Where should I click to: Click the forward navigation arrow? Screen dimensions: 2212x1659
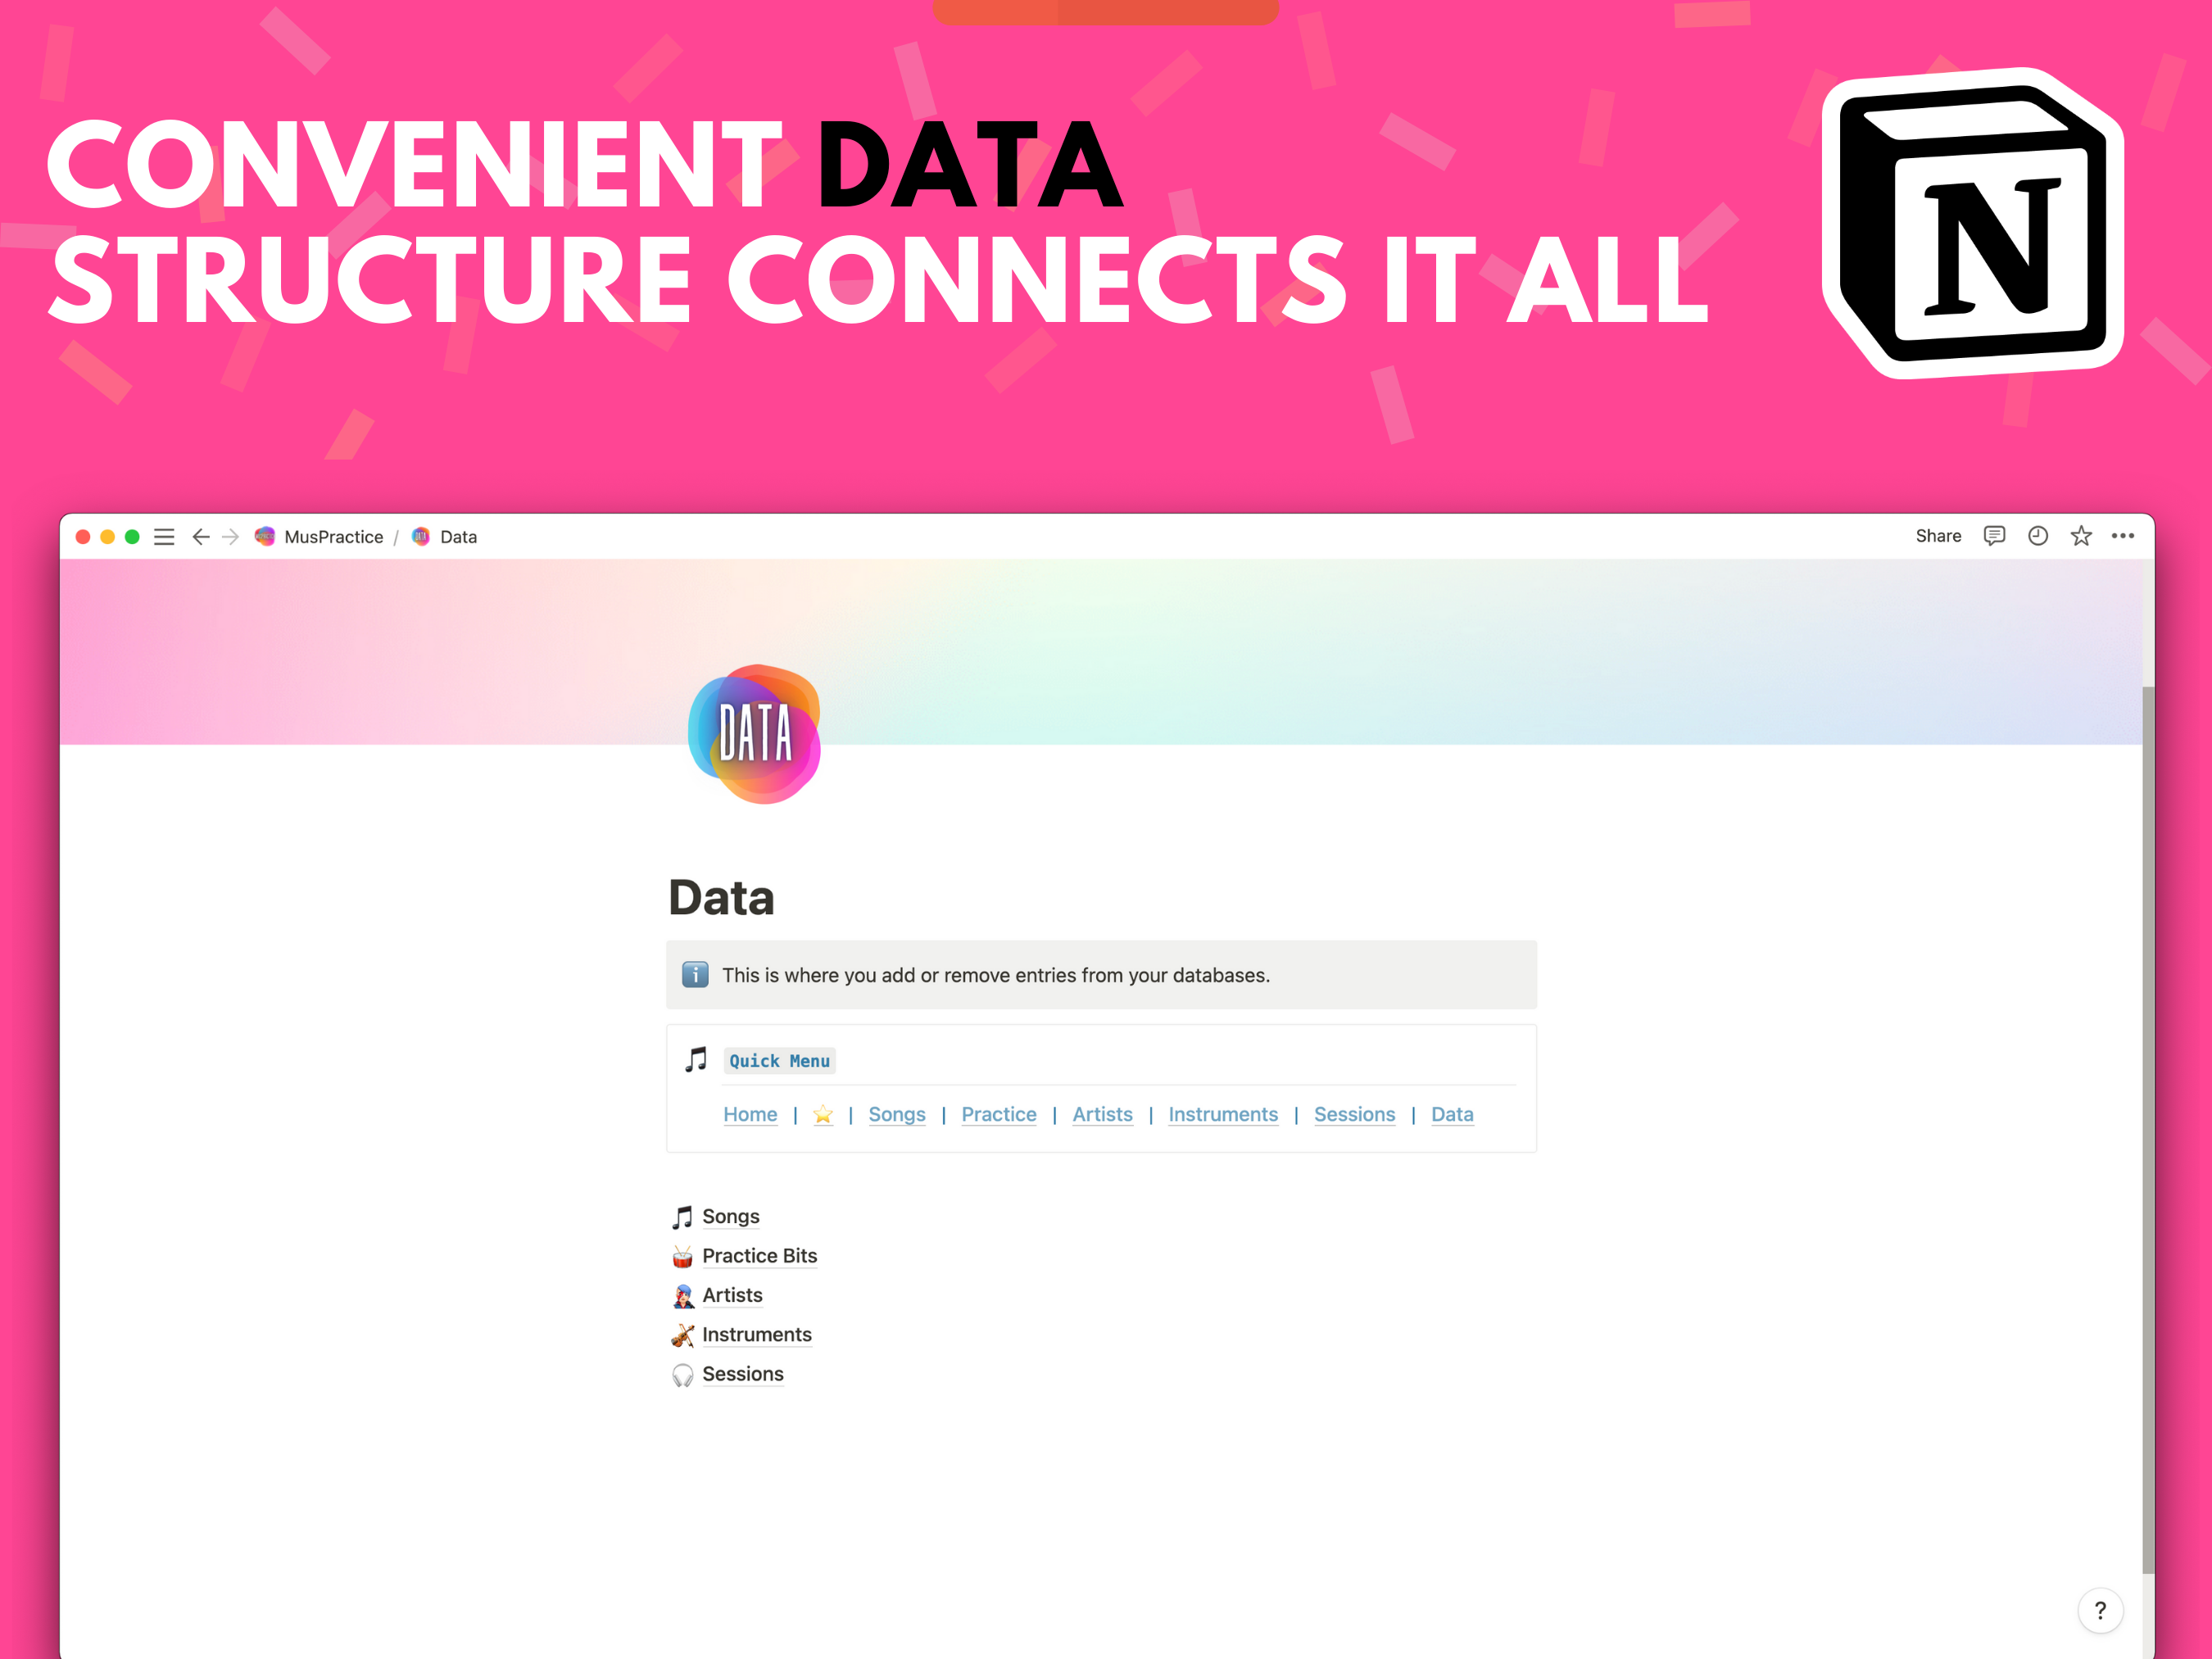pyautogui.click(x=231, y=537)
